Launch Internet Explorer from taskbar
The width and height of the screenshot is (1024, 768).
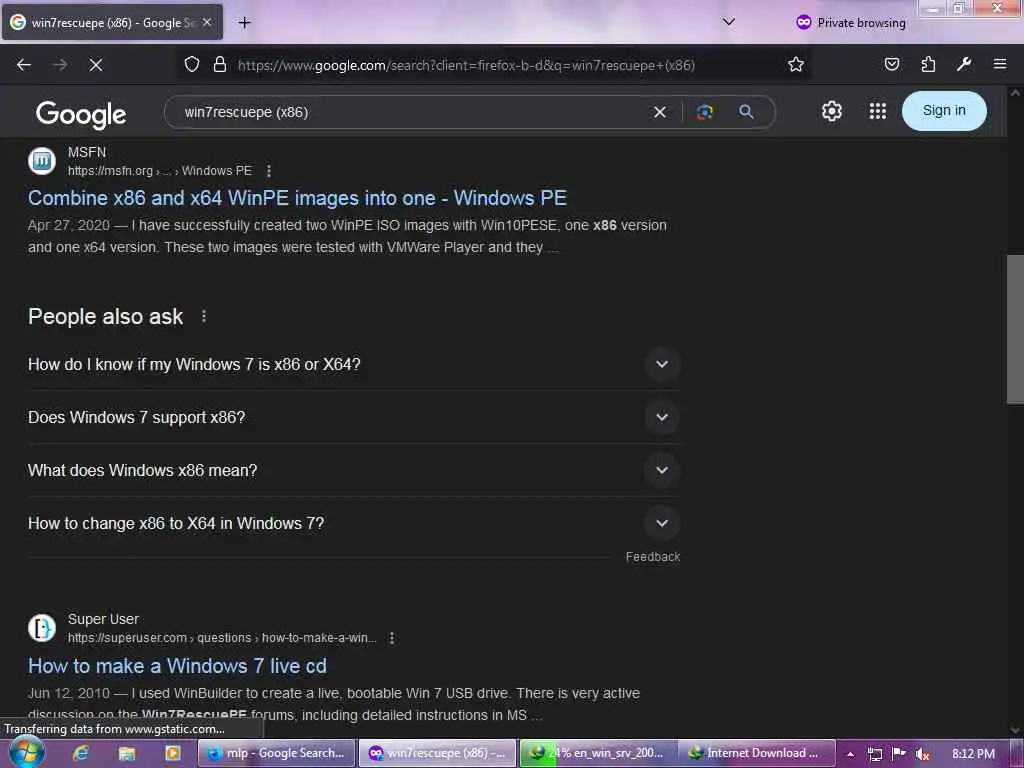(x=81, y=753)
